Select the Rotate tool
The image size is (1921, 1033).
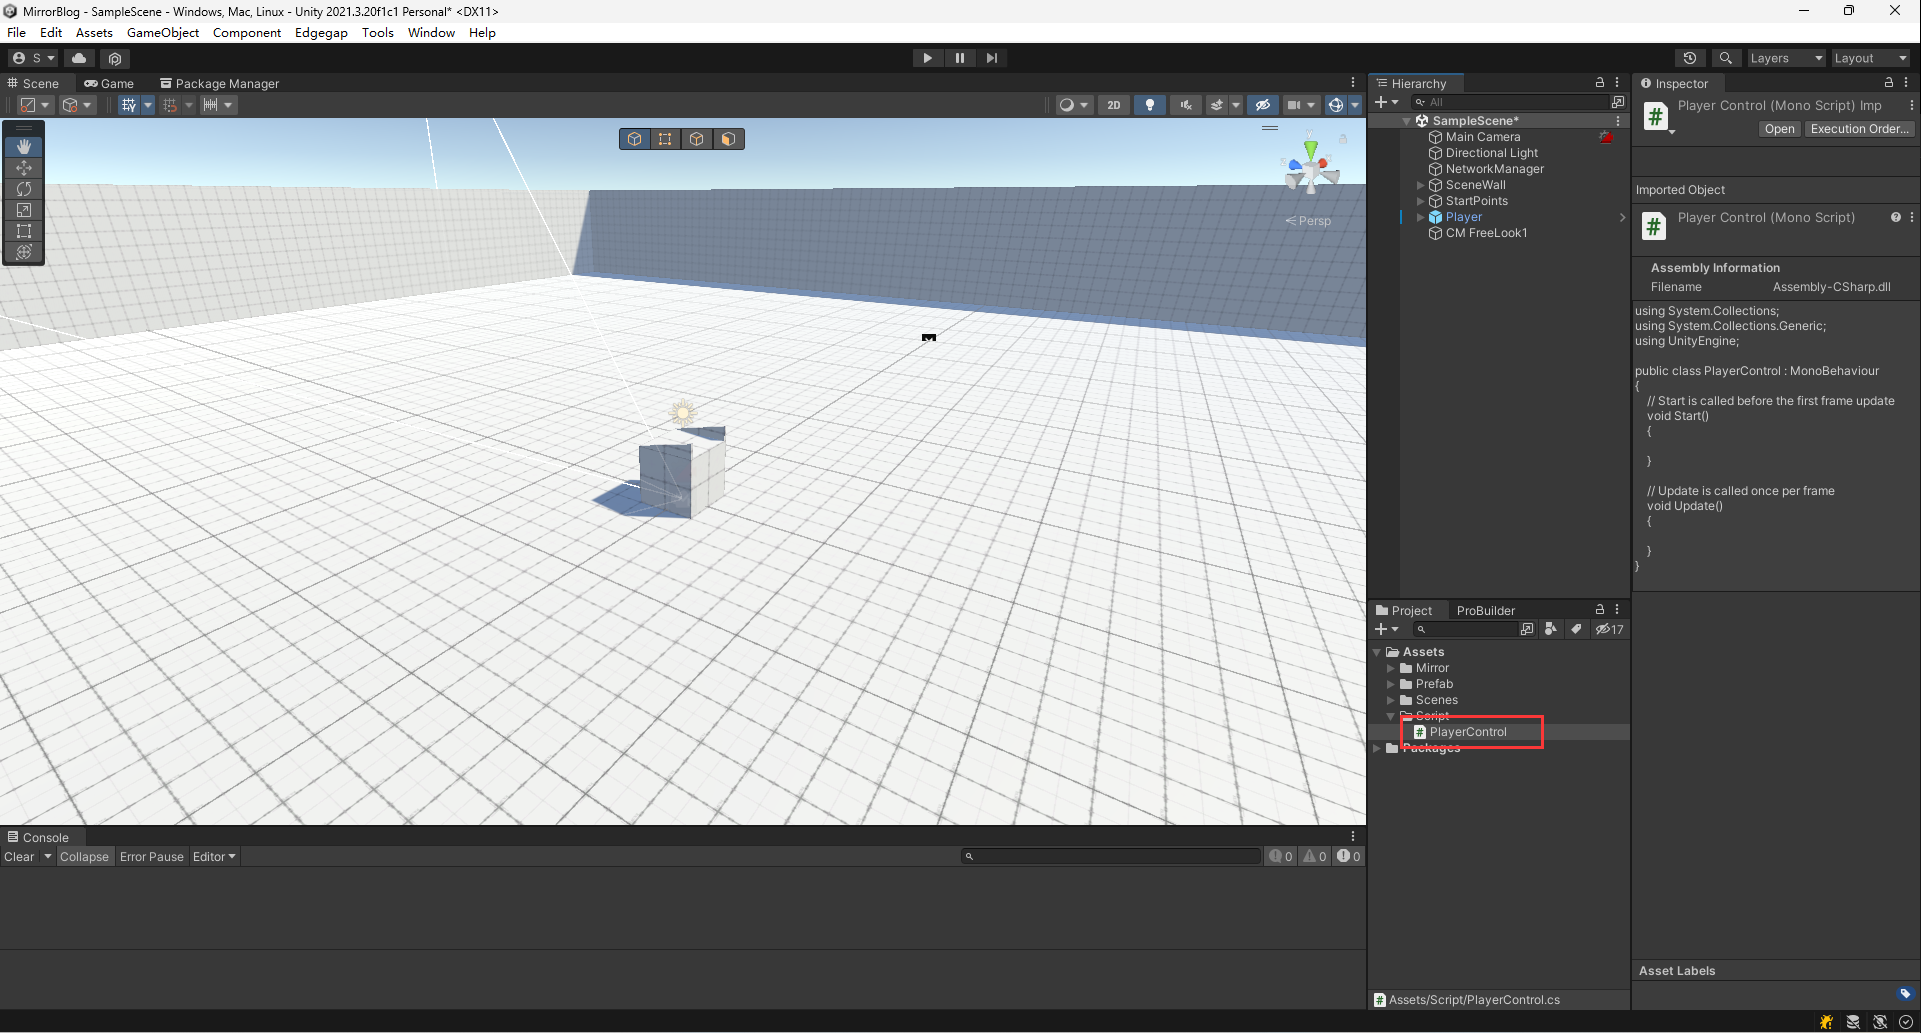(x=24, y=189)
